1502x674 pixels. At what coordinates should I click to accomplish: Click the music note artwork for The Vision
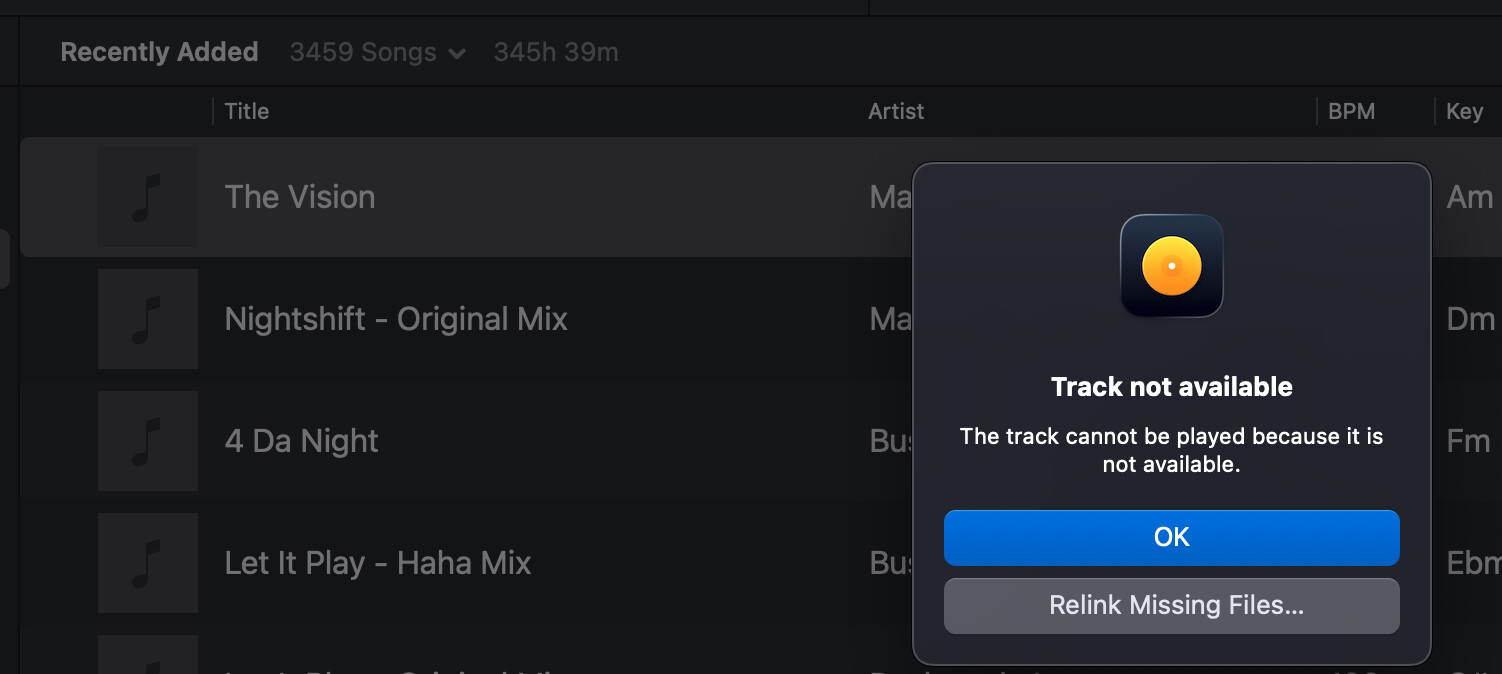pos(147,197)
